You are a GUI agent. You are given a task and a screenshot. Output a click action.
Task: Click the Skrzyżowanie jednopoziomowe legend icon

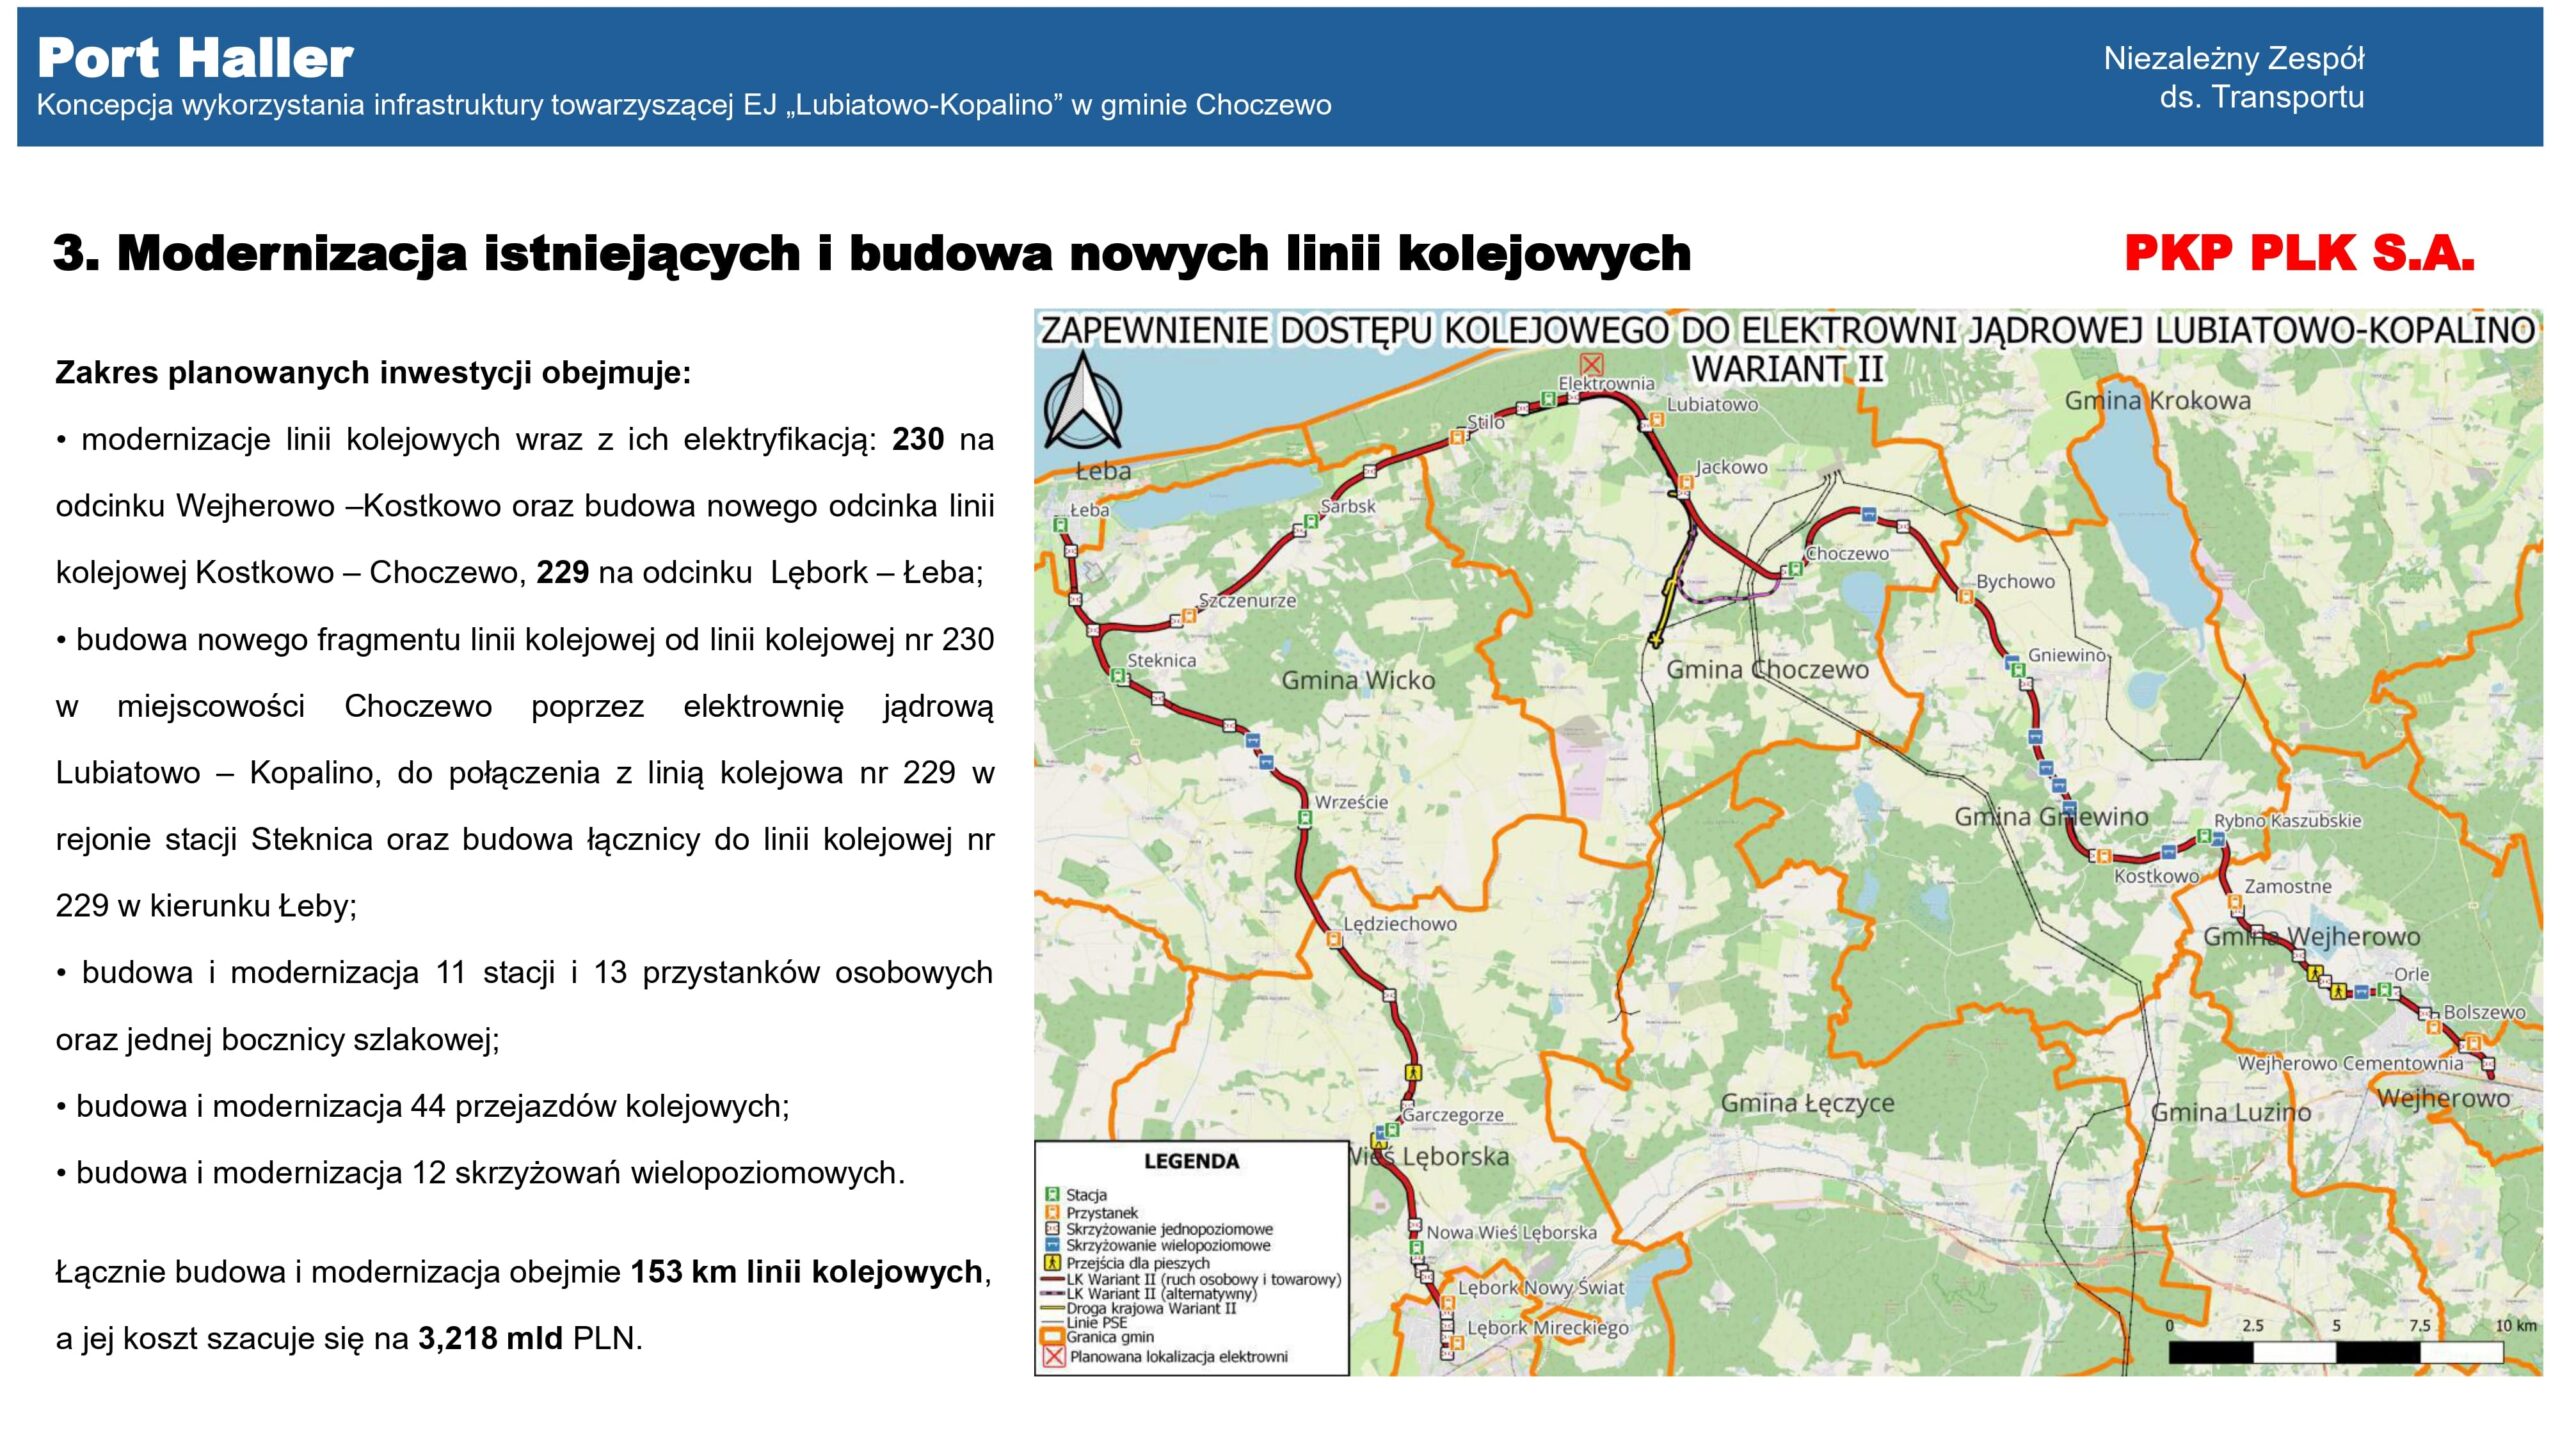(x=1052, y=1229)
